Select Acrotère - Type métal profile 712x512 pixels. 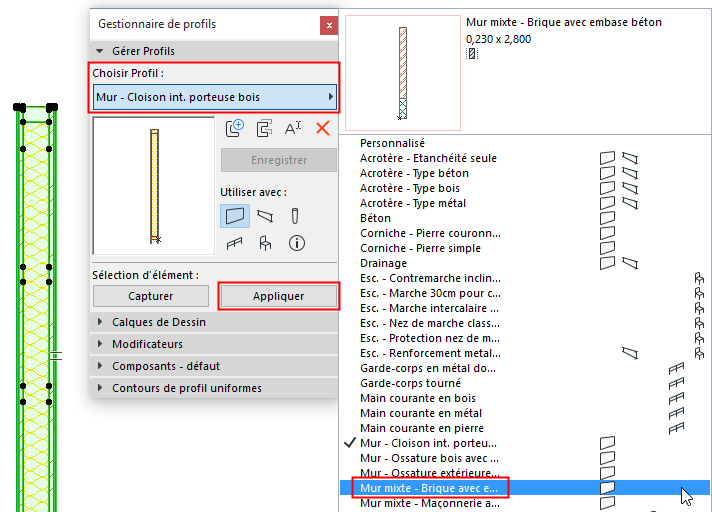coord(525,203)
